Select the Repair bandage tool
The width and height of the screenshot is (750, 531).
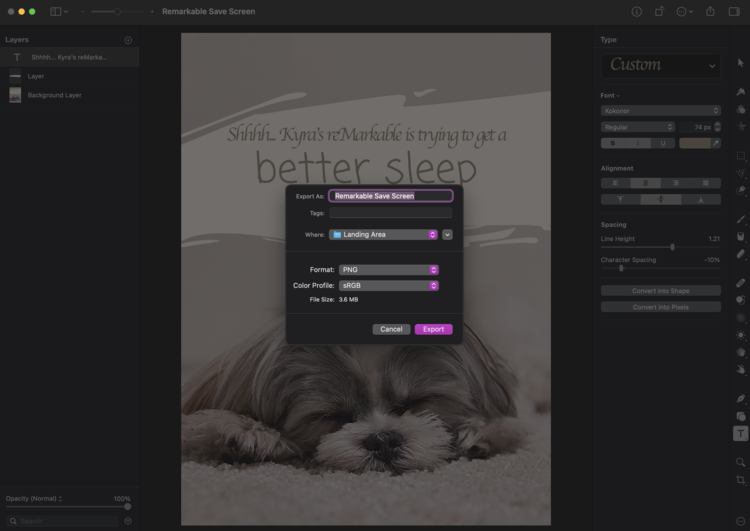pos(740,283)
